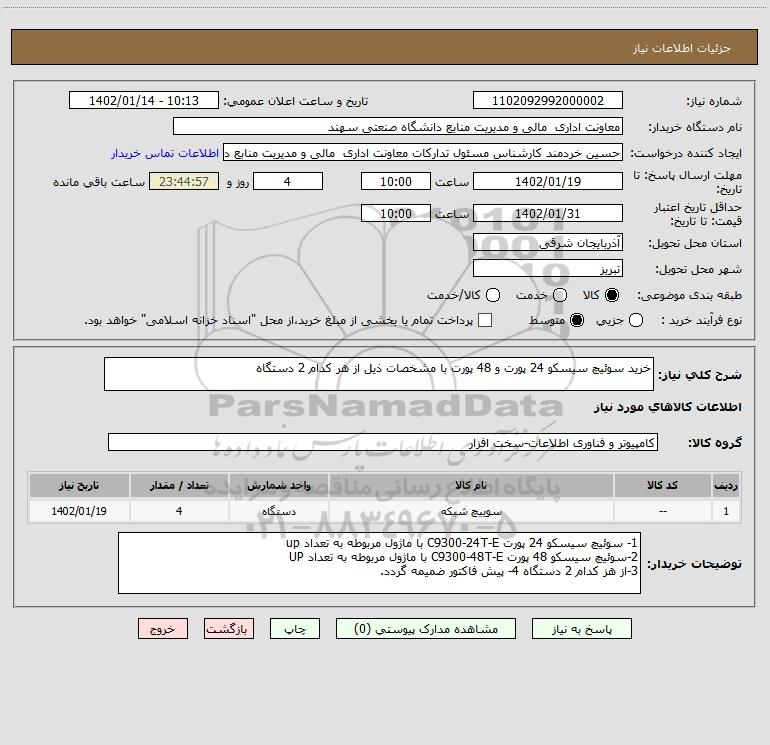Click the need number field 1102092992000002

click(548, 100)
